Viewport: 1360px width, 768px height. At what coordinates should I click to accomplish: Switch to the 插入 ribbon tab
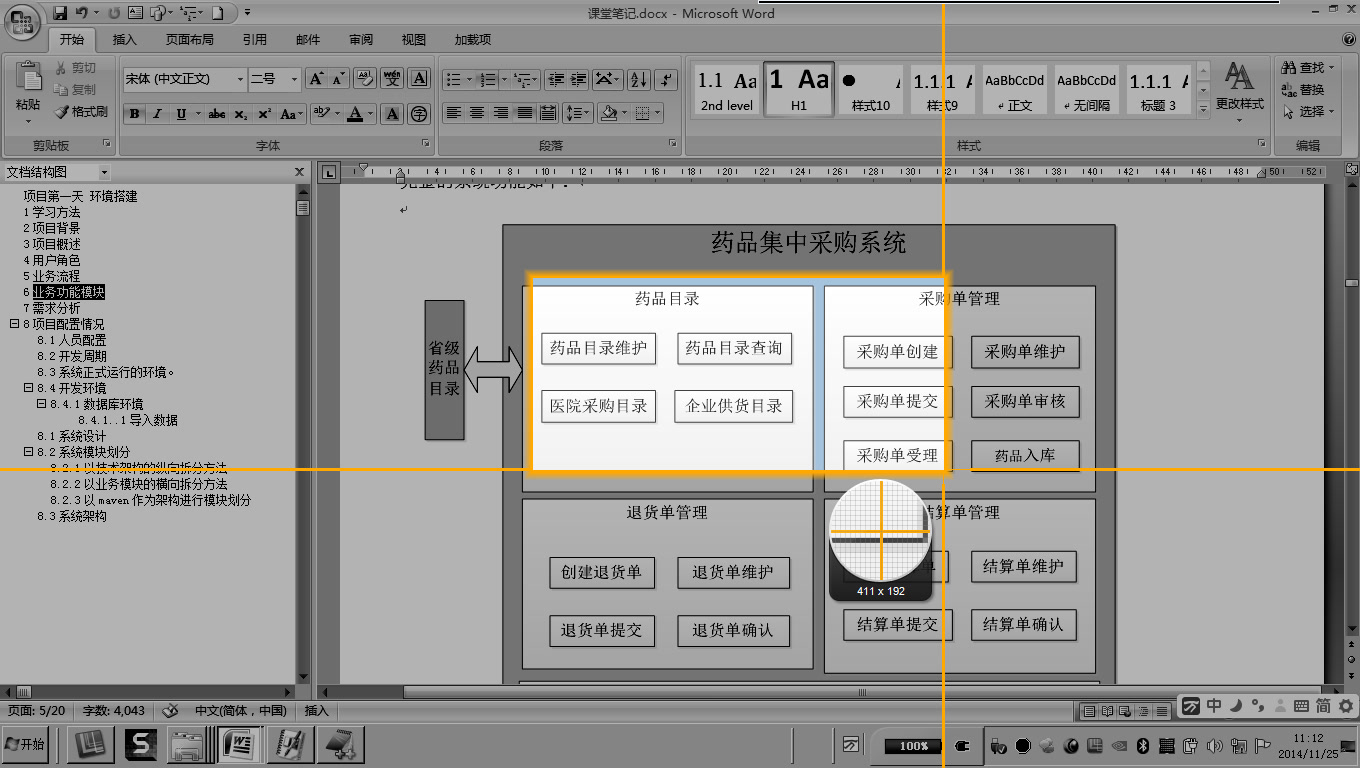(x=125, y=40)
